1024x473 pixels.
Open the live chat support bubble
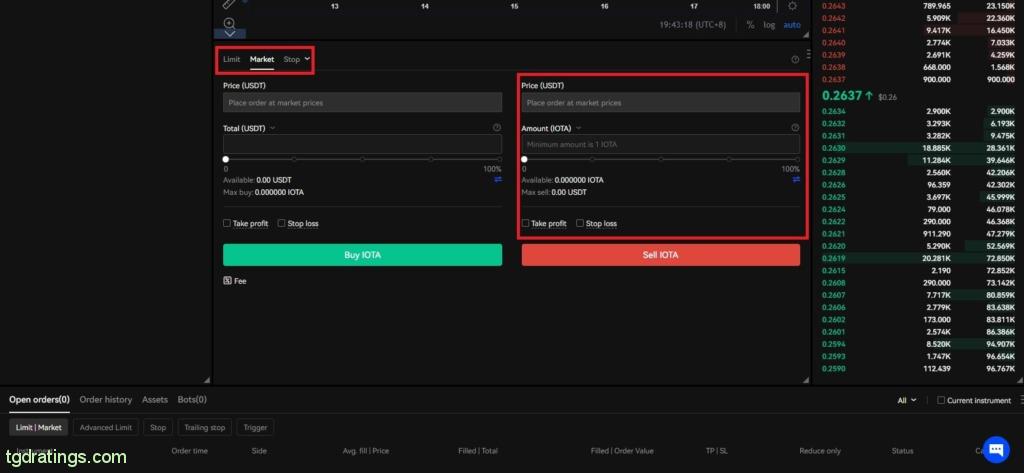996,449
